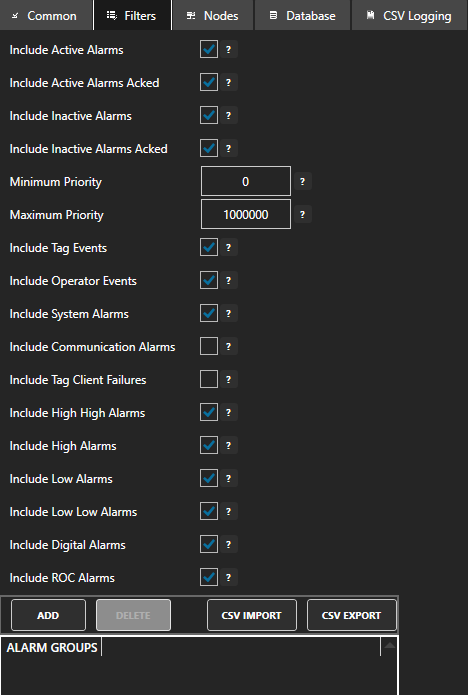Uncheck Include Low Alarms checkbox
Screen dimensions: 468x695
(209, 478)
